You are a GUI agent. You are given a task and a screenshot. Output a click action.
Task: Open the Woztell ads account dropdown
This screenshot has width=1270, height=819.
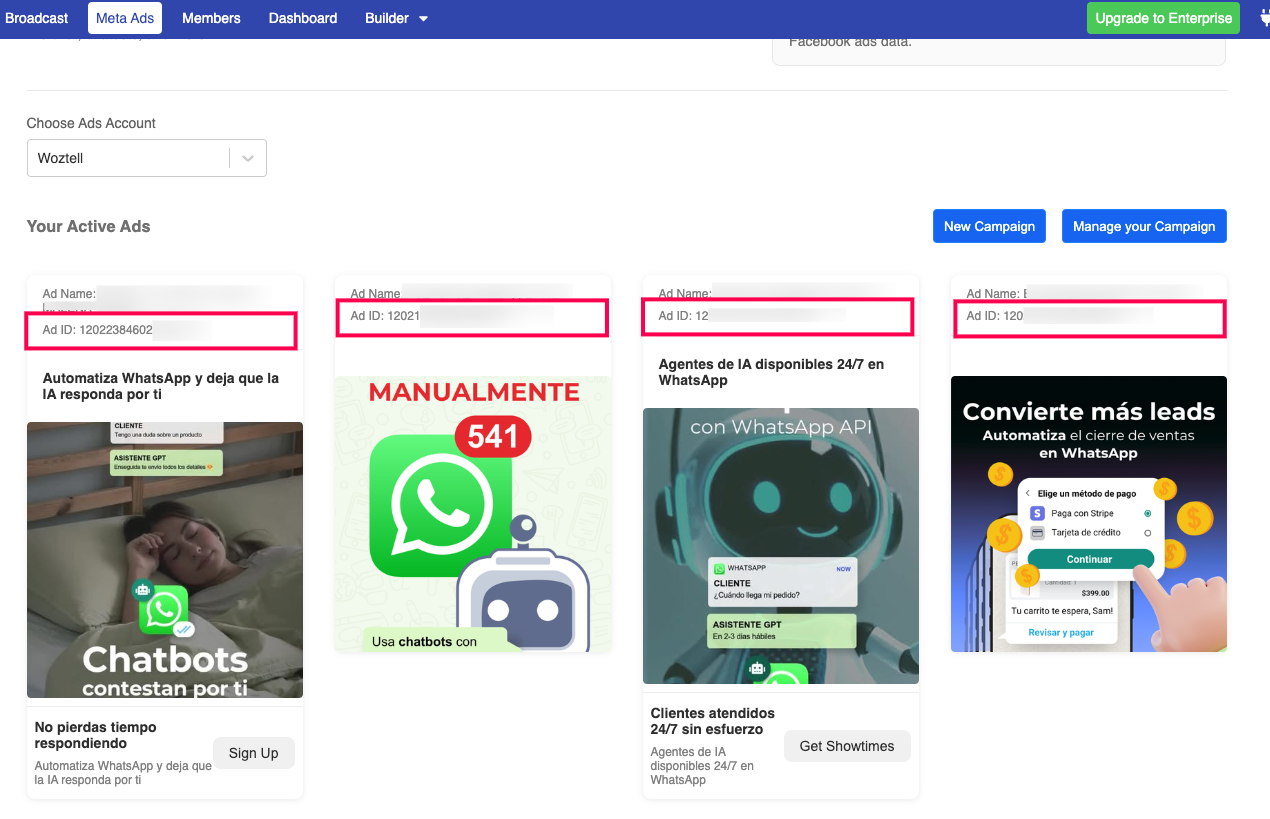click(147, 158)
